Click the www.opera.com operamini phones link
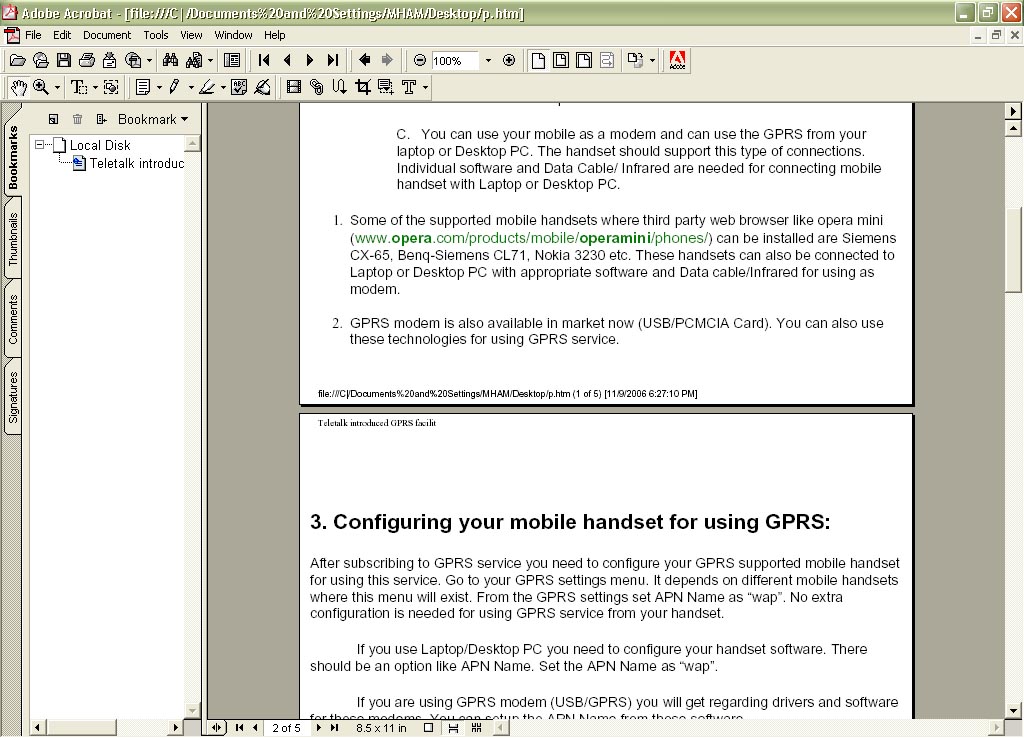This screenshot has height=738, width=1024. point(531,238)
